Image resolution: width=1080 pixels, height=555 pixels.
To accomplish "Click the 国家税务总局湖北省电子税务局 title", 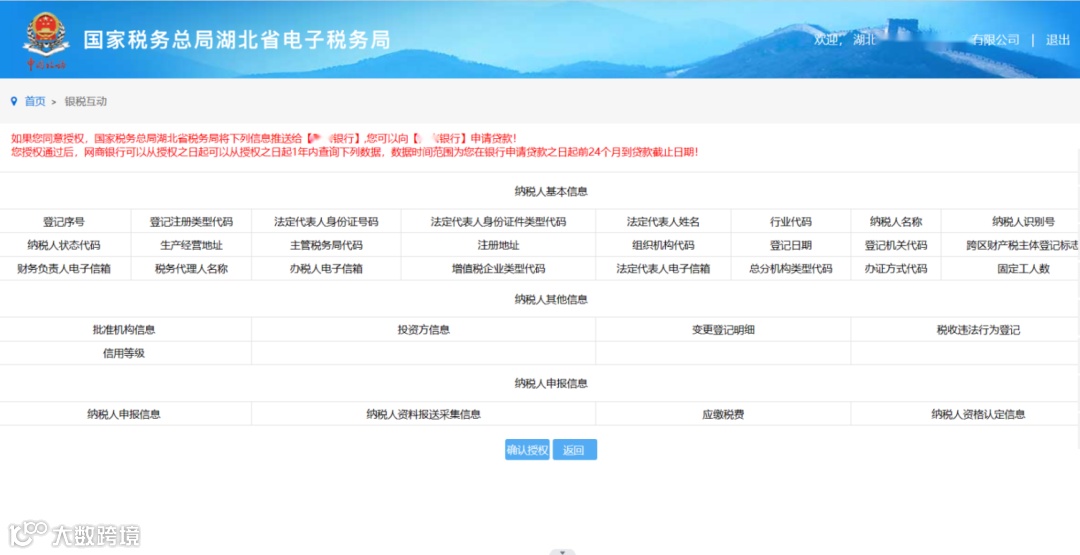I will 237,40.
